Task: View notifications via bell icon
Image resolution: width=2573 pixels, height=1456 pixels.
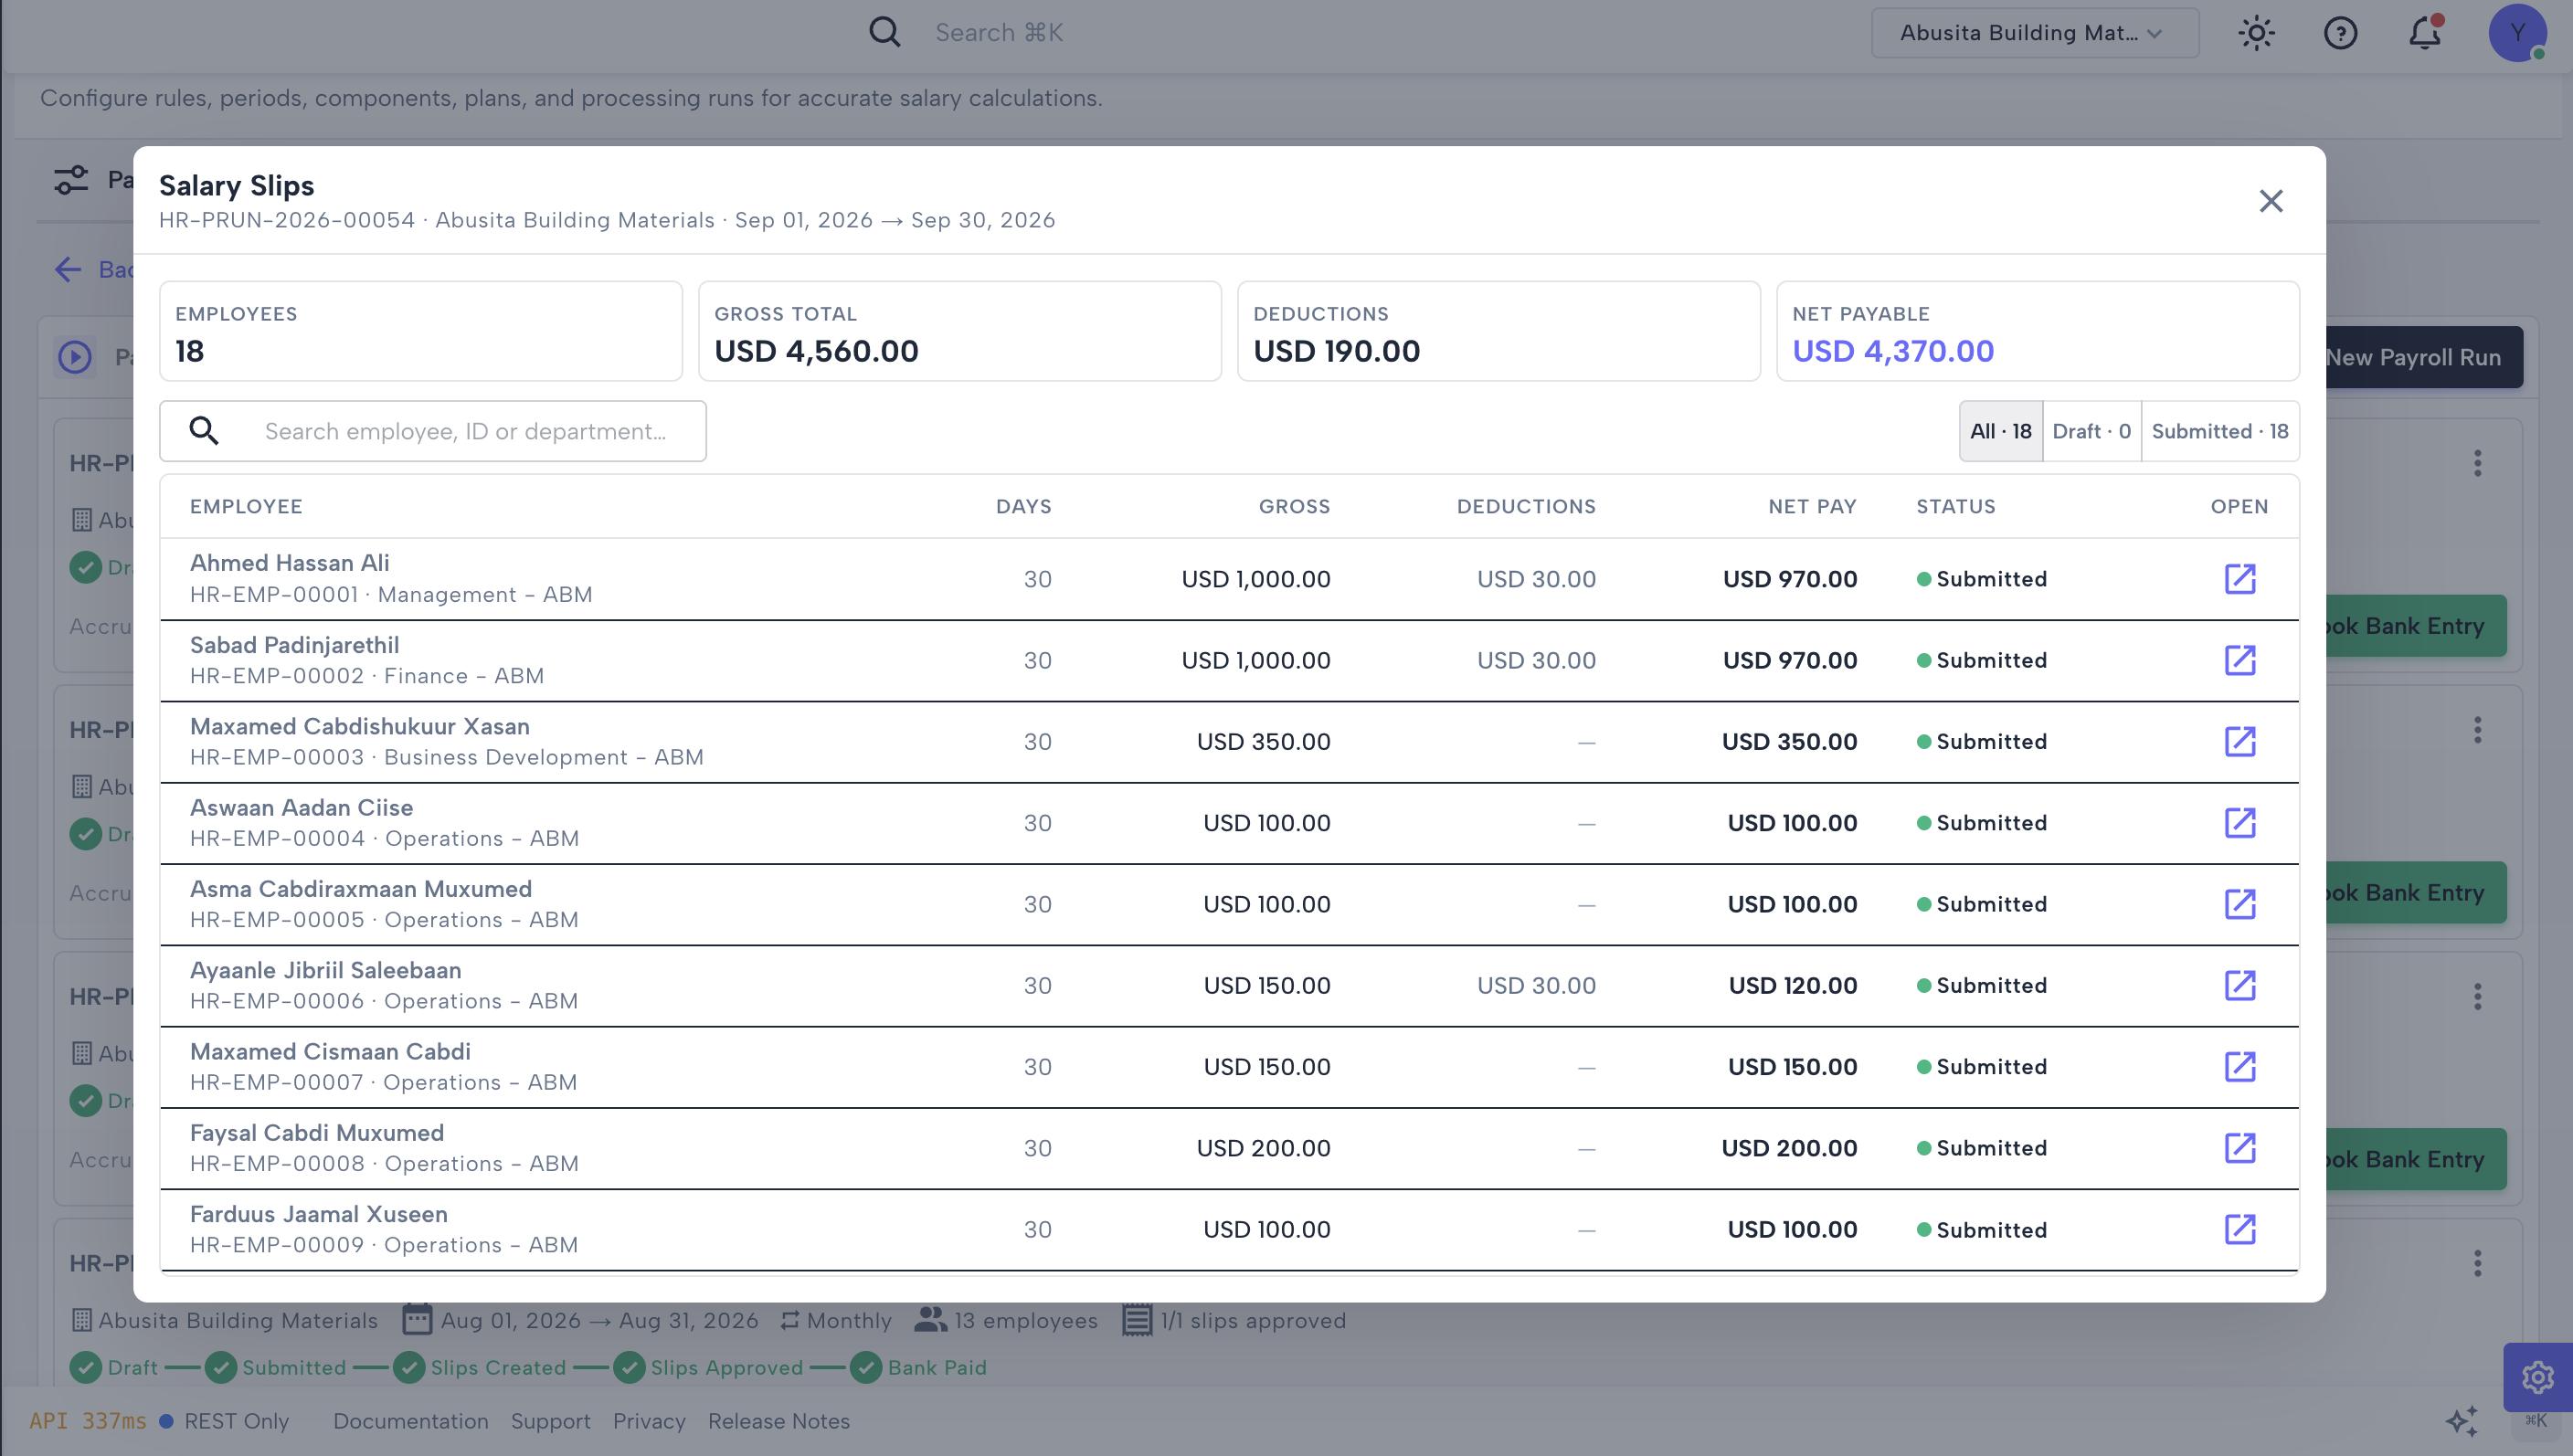Action: [2424, 33]
